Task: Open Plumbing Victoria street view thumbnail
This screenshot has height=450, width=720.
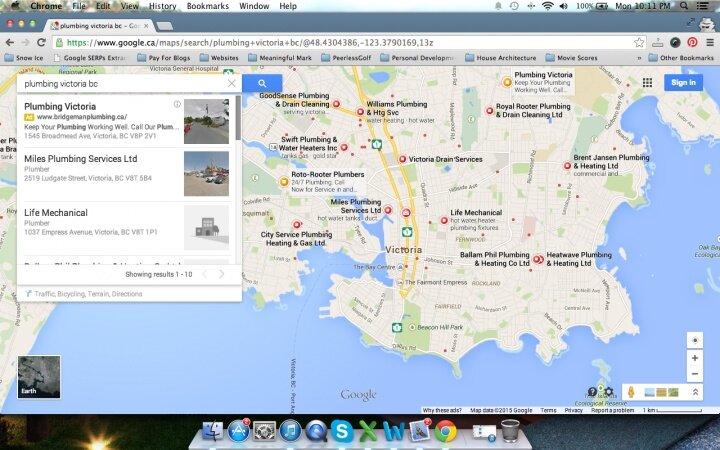Action: tap(207, 121)
